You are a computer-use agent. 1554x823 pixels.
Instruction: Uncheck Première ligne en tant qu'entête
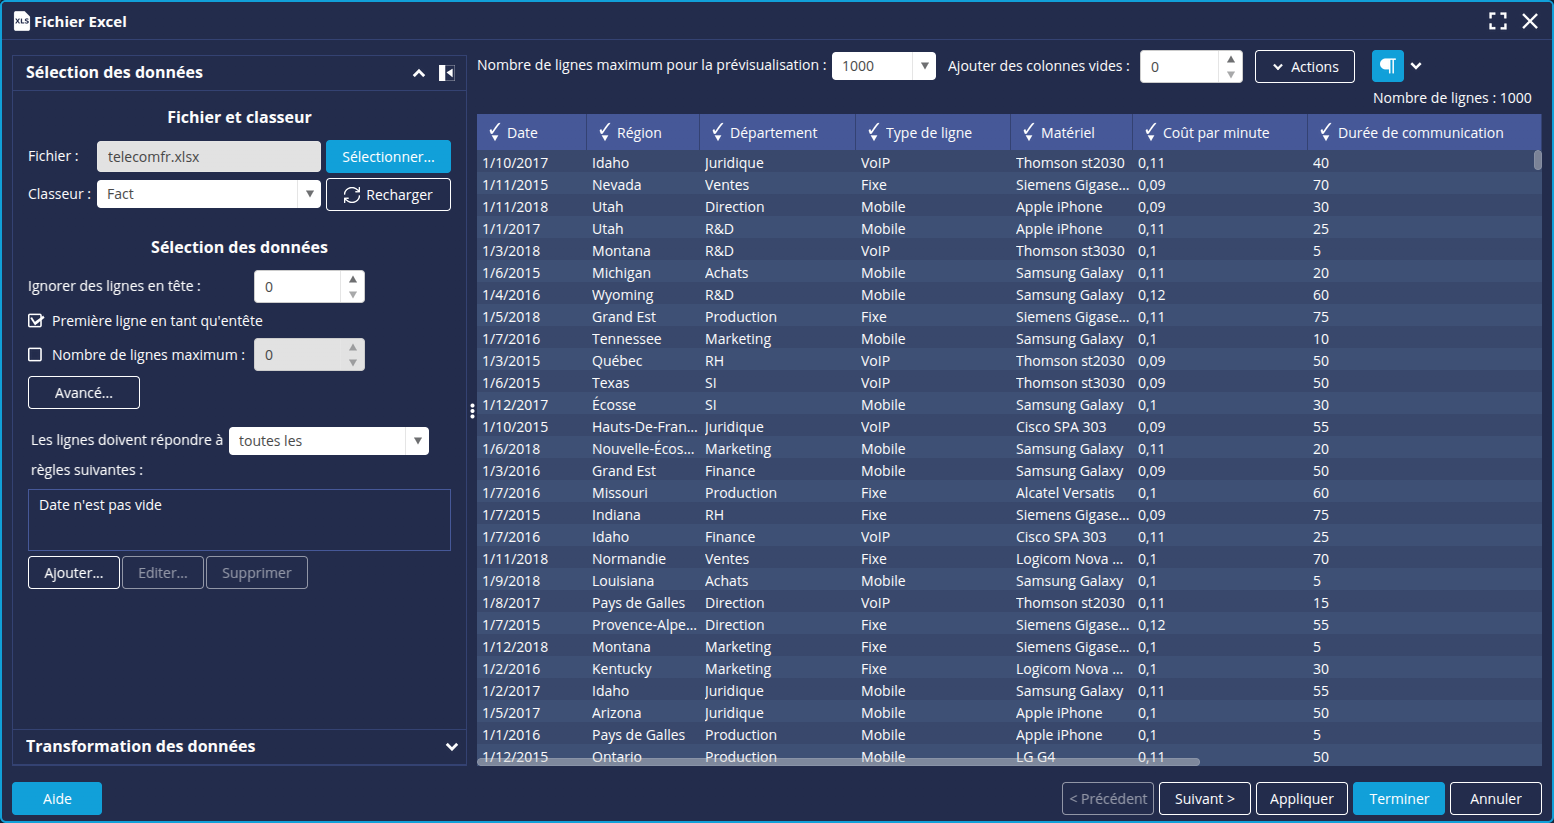(x=36, y=321)
